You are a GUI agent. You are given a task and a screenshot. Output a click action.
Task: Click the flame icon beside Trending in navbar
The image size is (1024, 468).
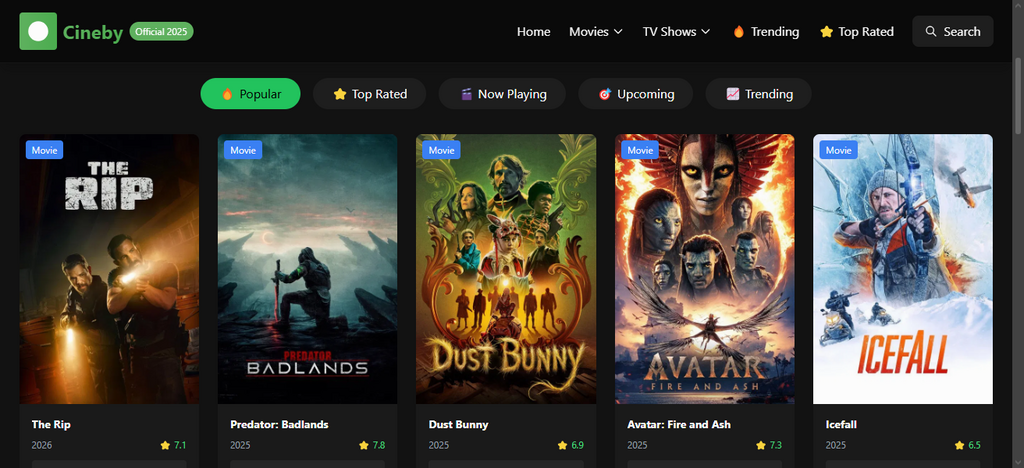[x=739, y=31]
